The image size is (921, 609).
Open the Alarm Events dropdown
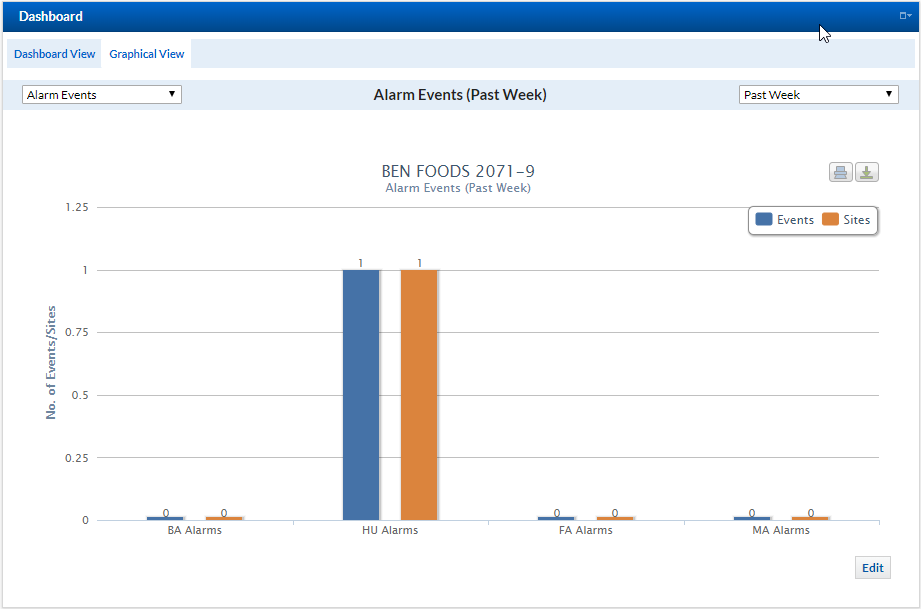pos(102,95)
